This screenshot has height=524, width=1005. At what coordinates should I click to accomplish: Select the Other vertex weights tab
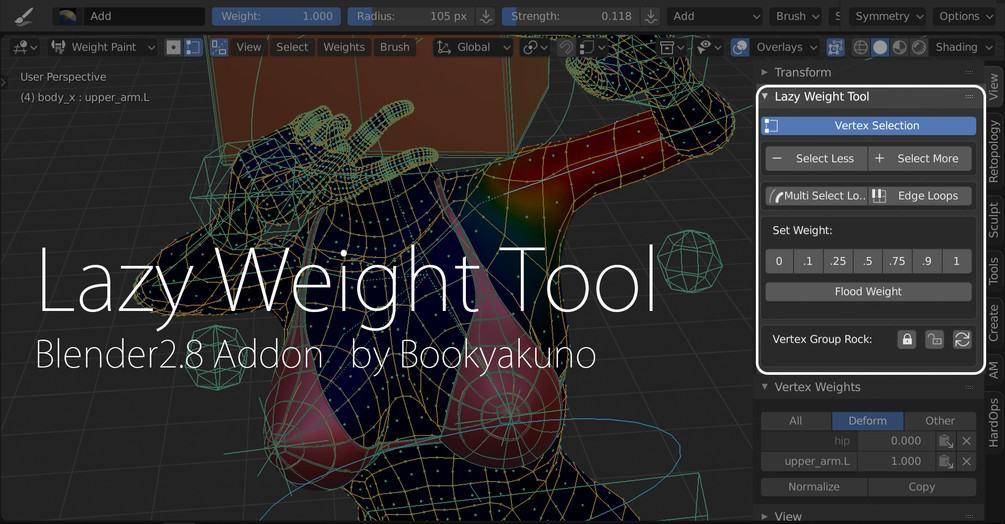click(940, 421)
